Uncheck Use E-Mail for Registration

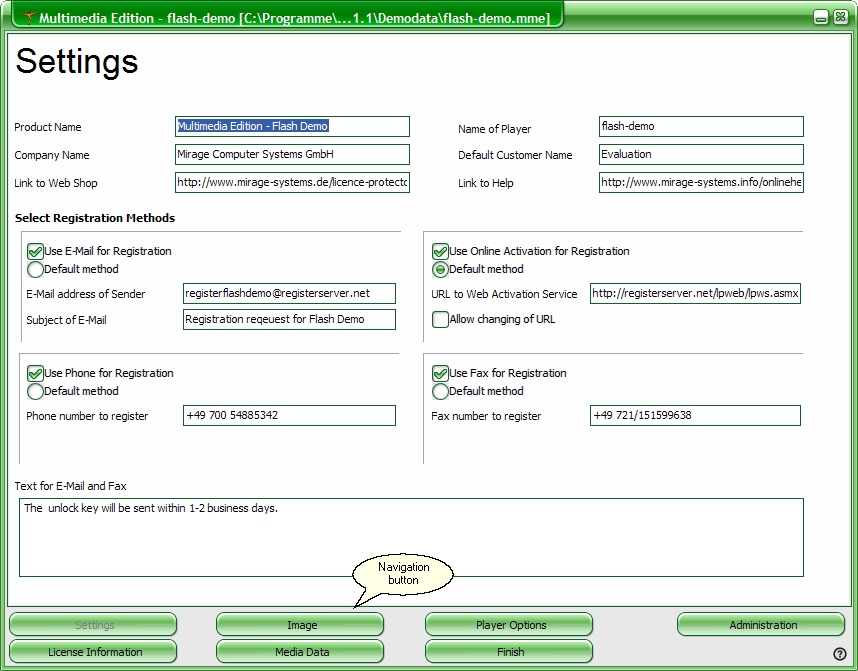click(x=35, y=252)
